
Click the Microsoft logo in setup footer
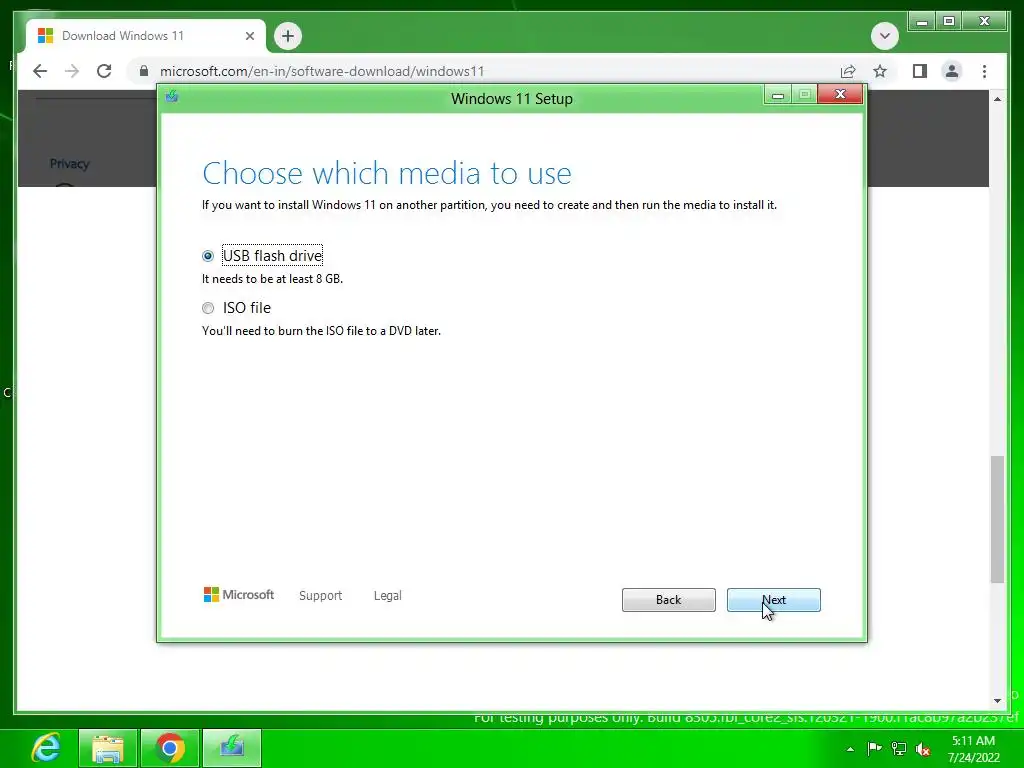(x=238, y=595)
